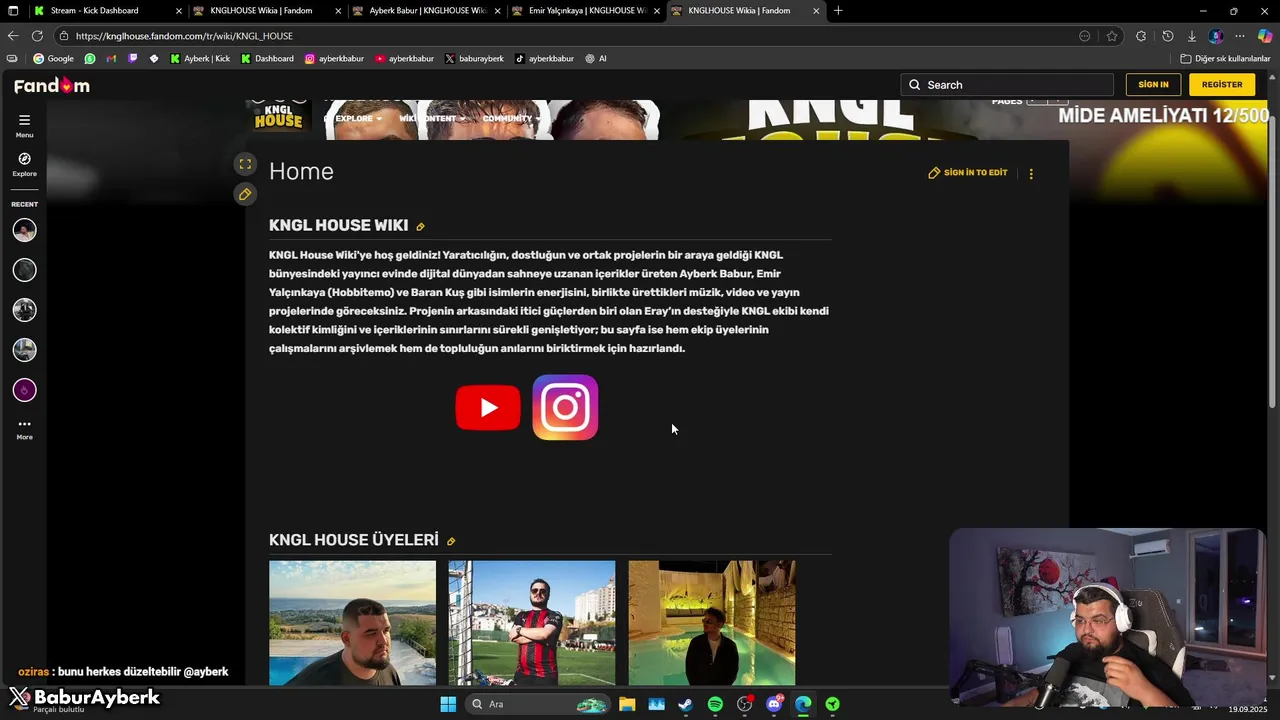Open Ayberk | Kick bookmark

coord(200,59)
